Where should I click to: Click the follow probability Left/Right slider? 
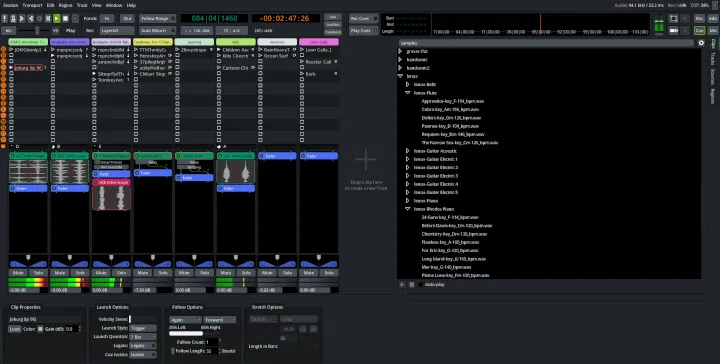pyautogui.click(x=194, y=333)
